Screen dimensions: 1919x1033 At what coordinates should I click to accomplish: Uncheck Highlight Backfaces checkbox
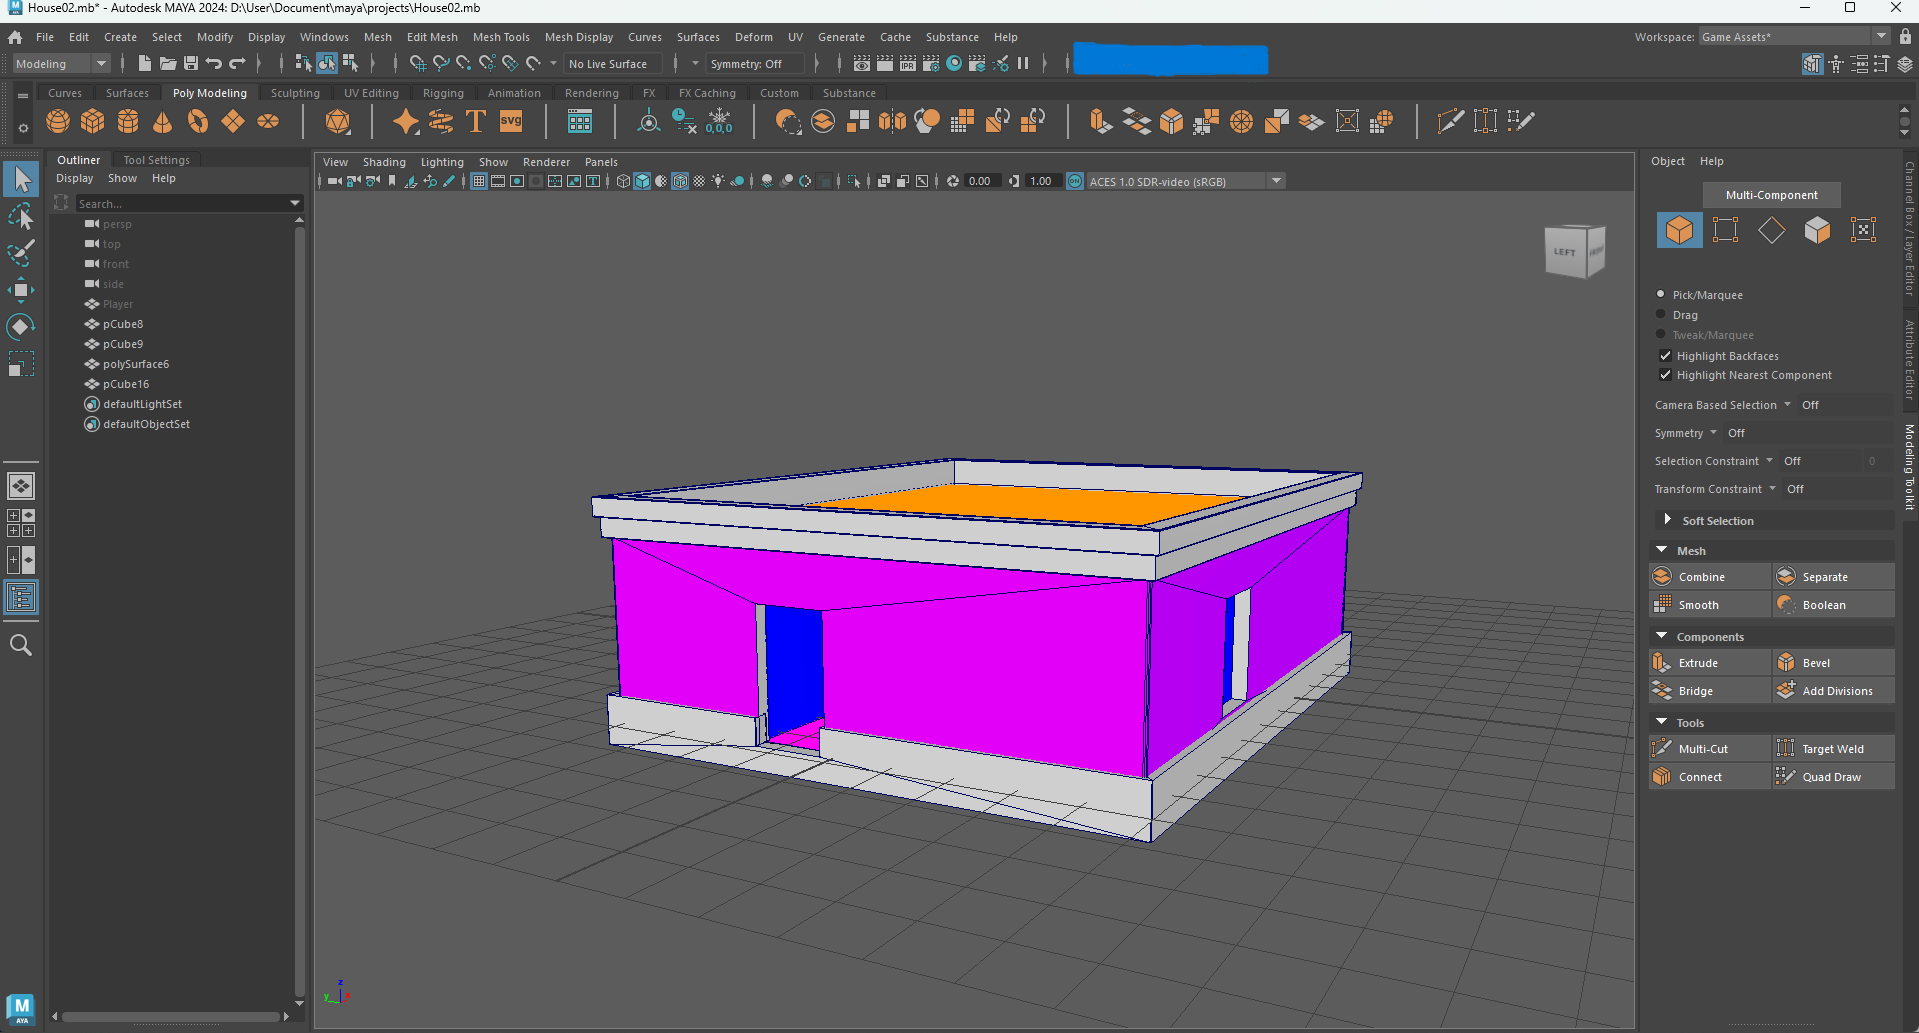1665,355
